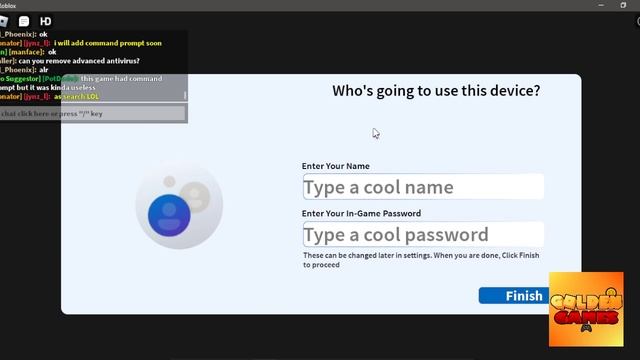Restore down the Roblox window

pyautogui.click(x=623, y=5)
